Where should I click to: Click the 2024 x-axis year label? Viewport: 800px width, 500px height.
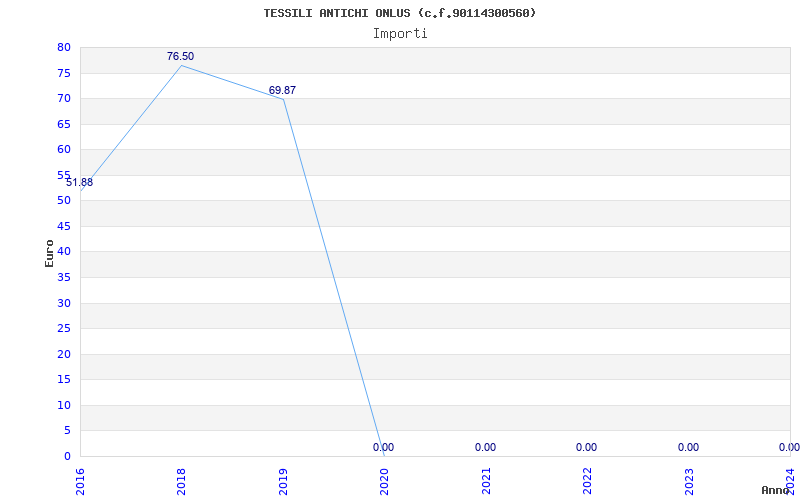790,480
